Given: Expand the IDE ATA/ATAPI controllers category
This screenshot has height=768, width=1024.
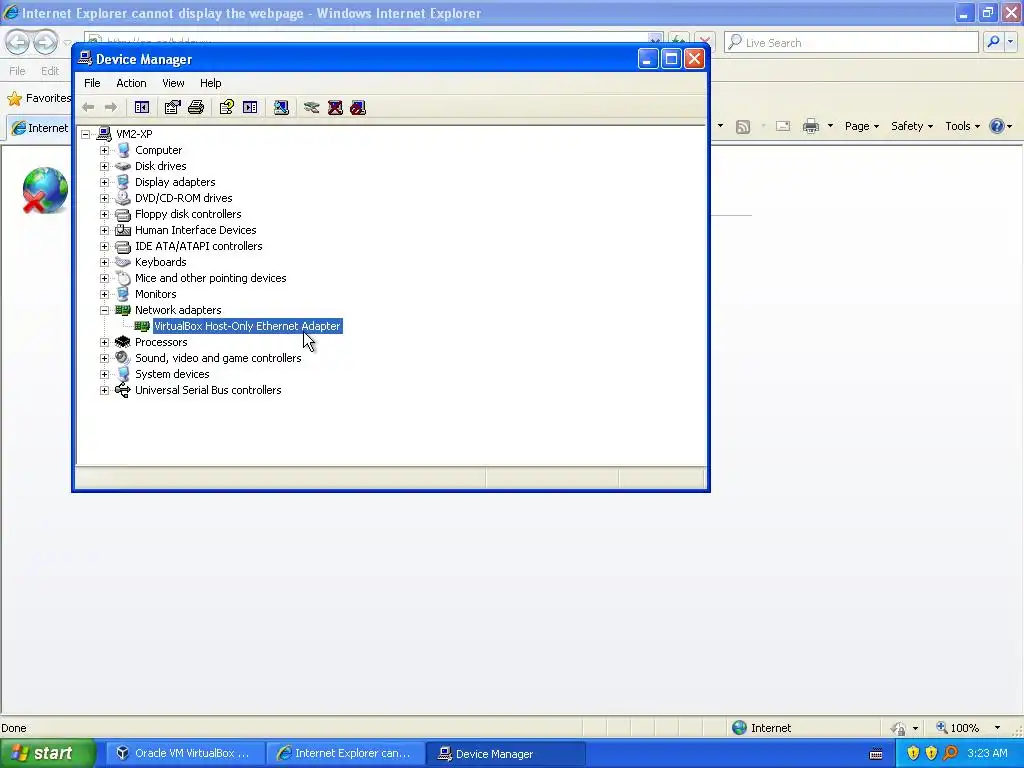Looking at the screenshot, I should (x=104, y=246).
